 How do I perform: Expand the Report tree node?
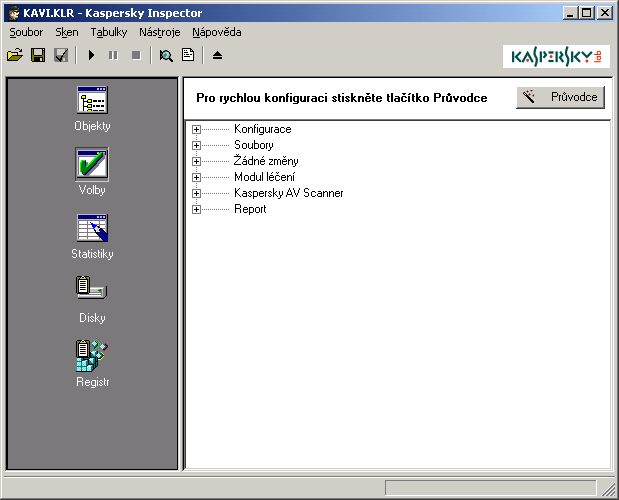196,209
